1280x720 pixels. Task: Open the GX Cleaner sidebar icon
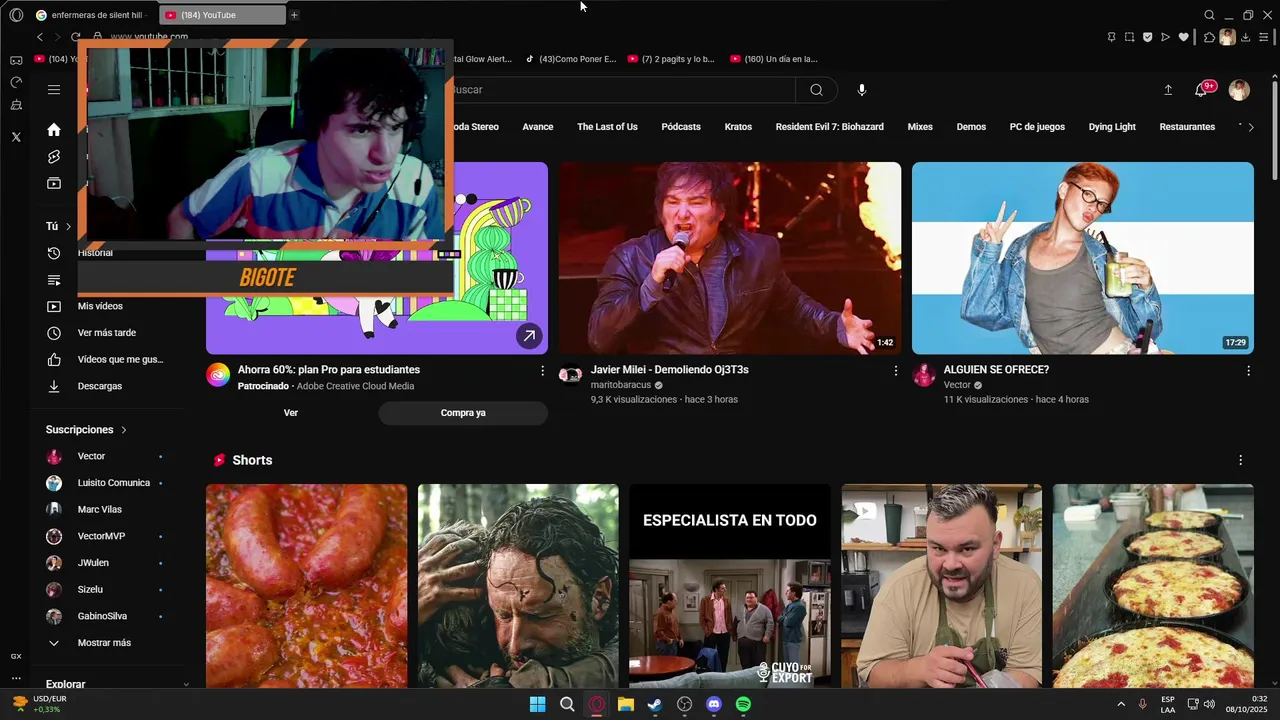[x=16, y=105]
